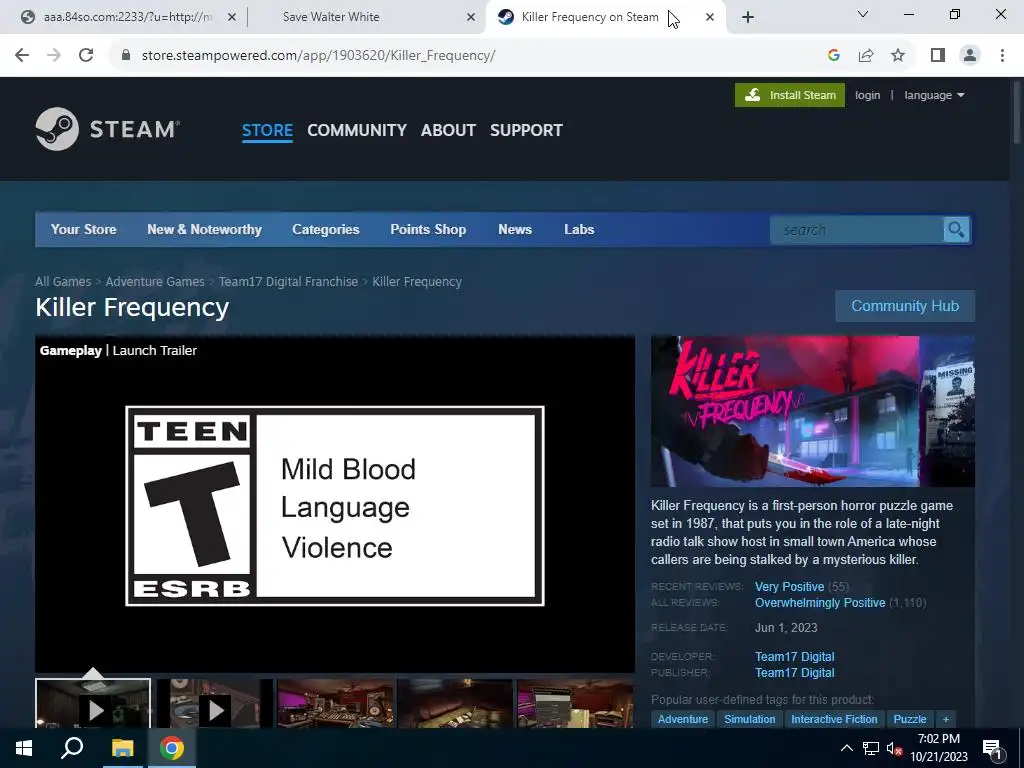This screenshot has height=768, width=1024.
Task: Open the COMMUNITY menu
Action: [357, 130]
